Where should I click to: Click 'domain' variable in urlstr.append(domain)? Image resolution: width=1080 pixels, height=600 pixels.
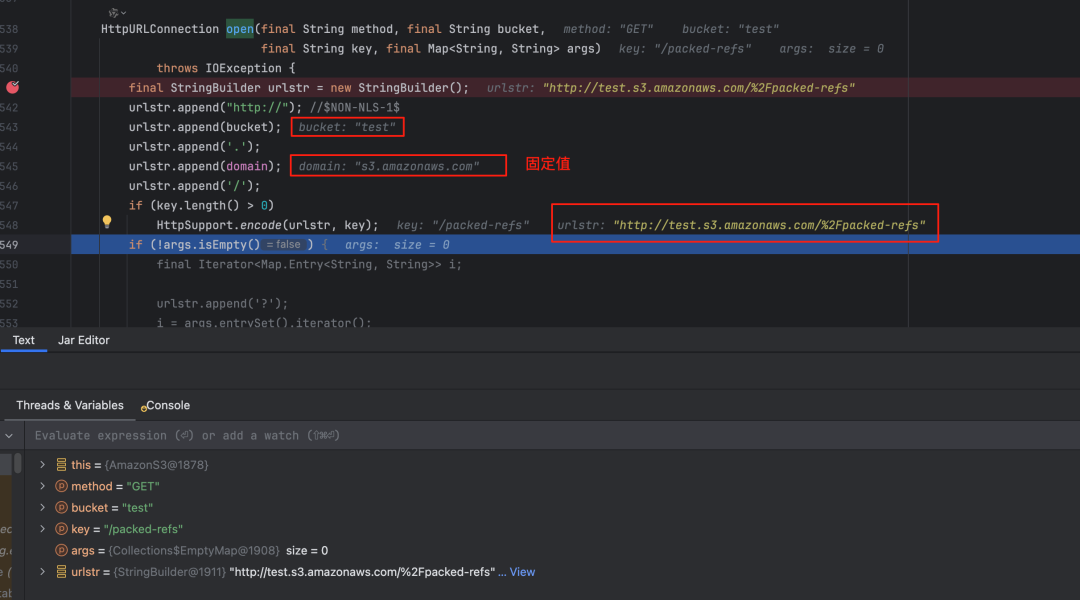click(247, 166)
